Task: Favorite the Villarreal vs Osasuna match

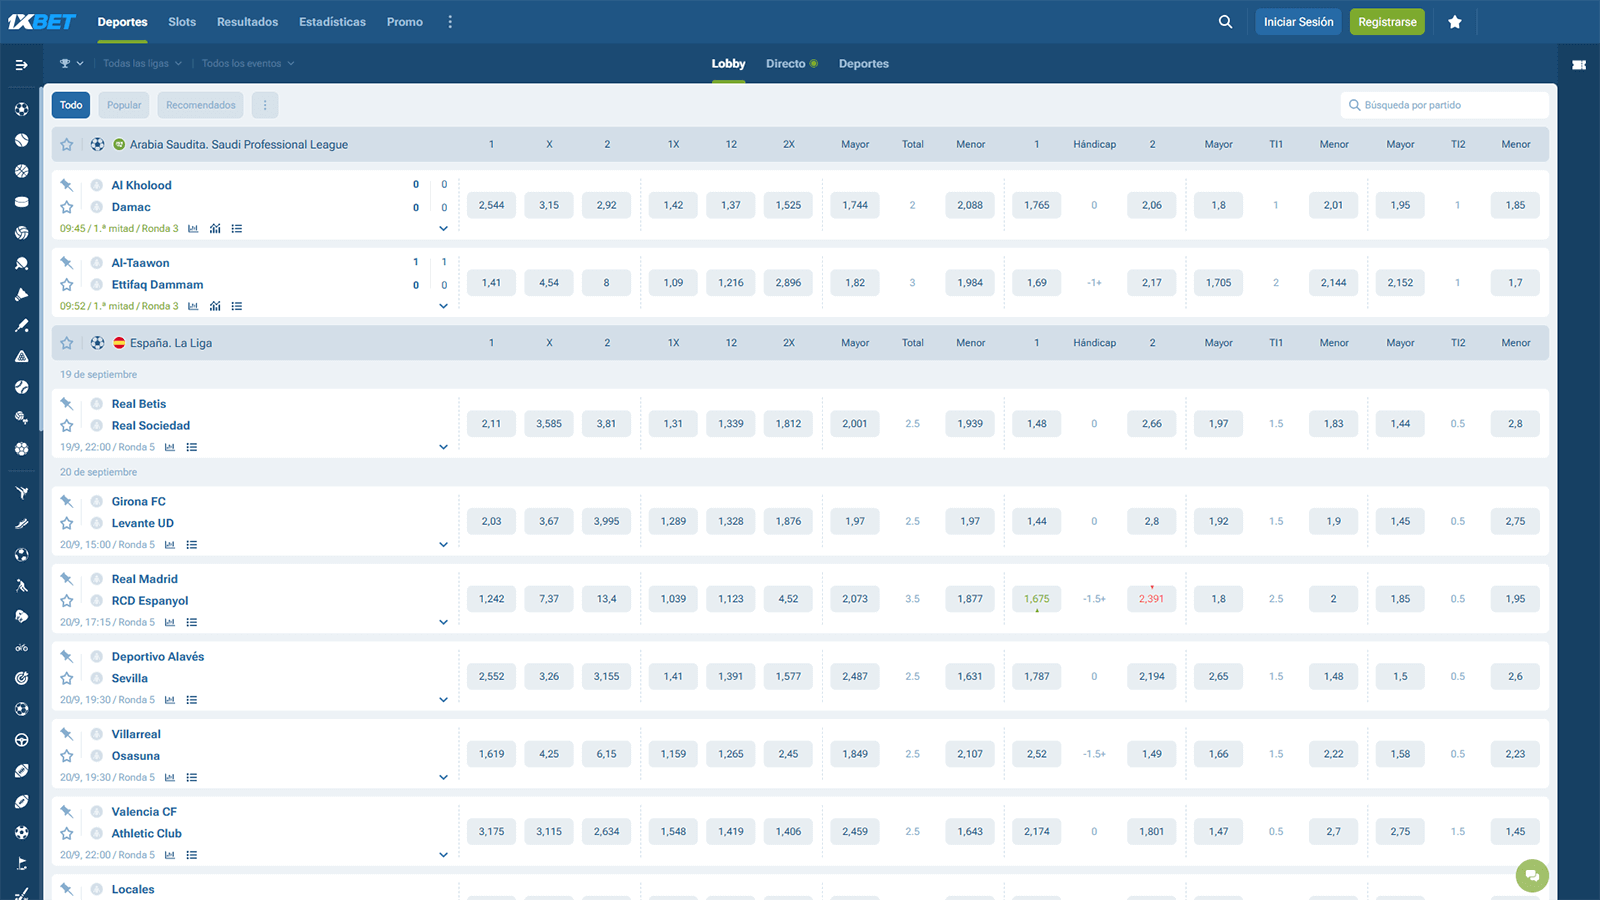Action: click(x=67, y=756)
